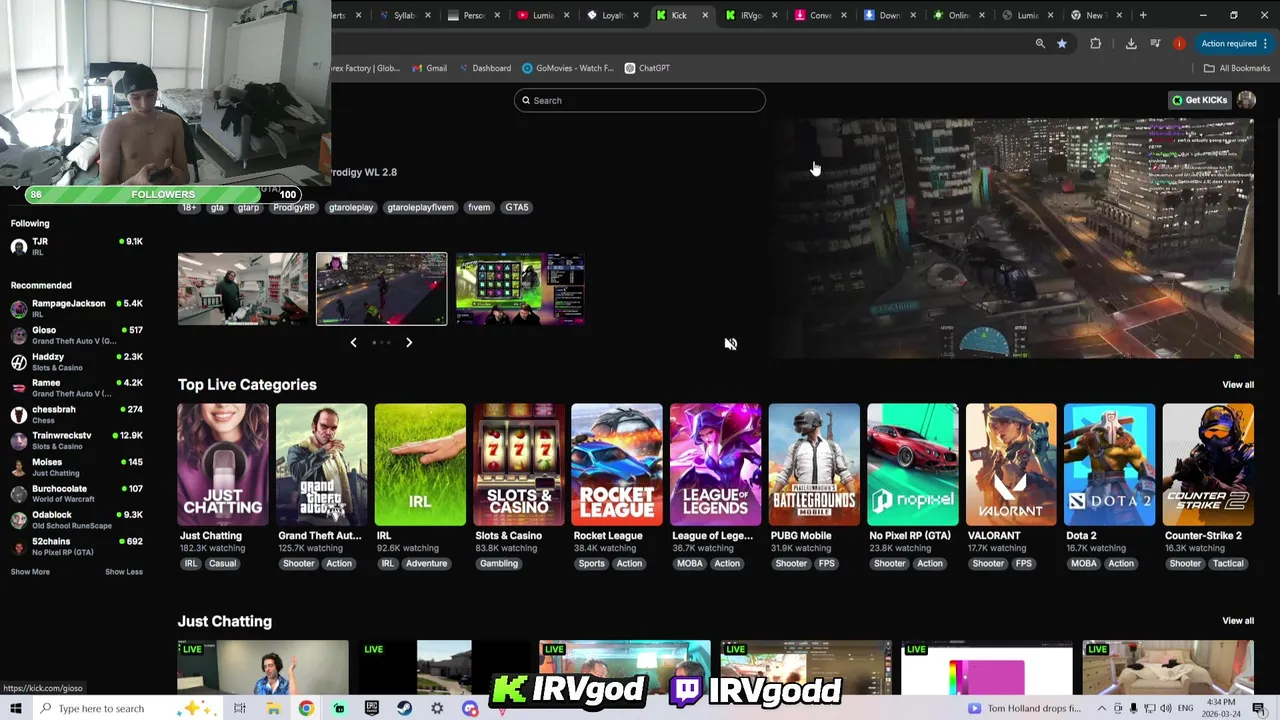The height and width of the screenshot is (720, 1280).
Task: Collapse sidebar list with Show Less
Action: tap(124, 572)
